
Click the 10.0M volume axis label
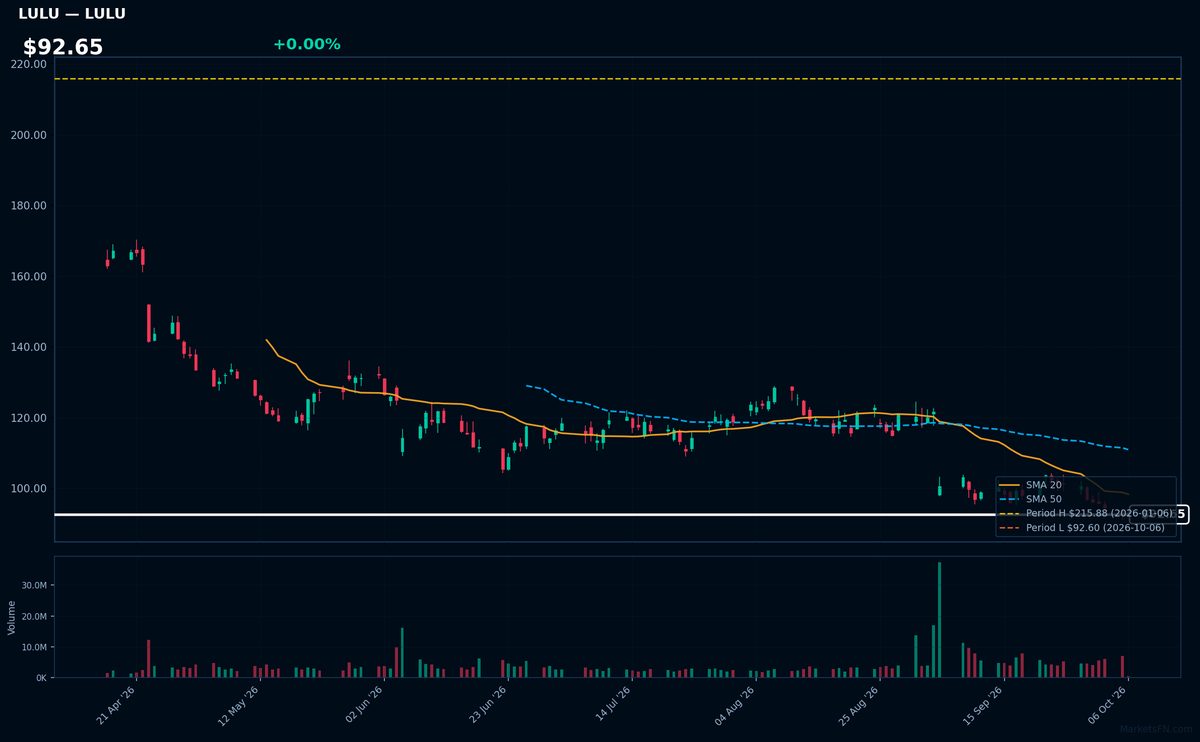34,647
